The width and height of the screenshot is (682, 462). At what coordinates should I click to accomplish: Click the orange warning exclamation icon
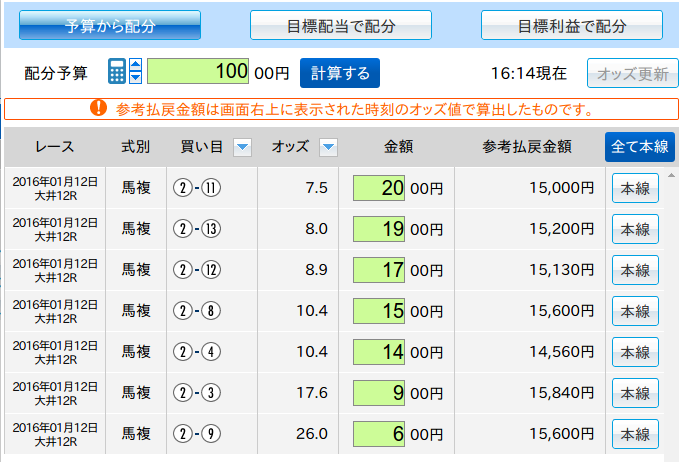(x=98, y=108)
